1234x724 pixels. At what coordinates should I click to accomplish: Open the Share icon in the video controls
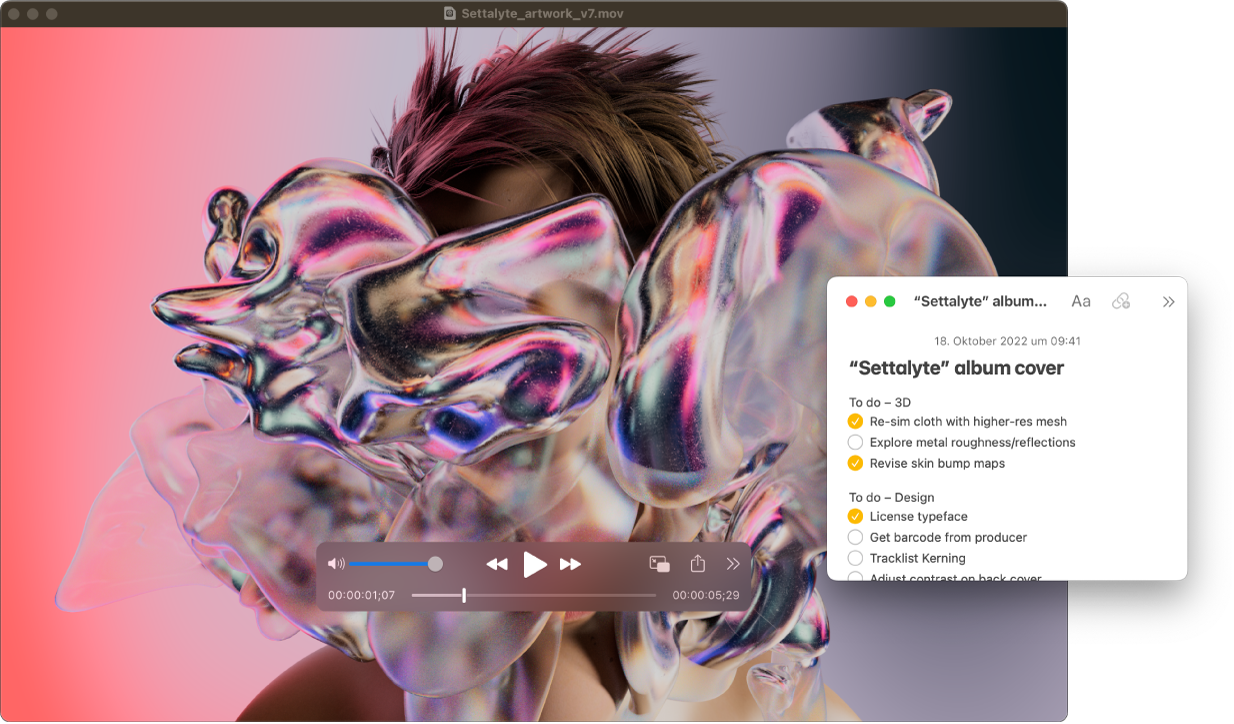(697, 564)
